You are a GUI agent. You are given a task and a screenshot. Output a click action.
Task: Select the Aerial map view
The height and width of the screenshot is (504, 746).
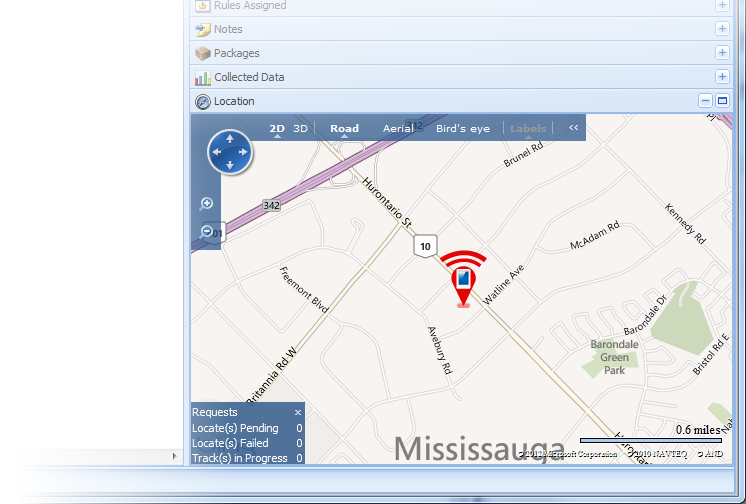point(398,128)
